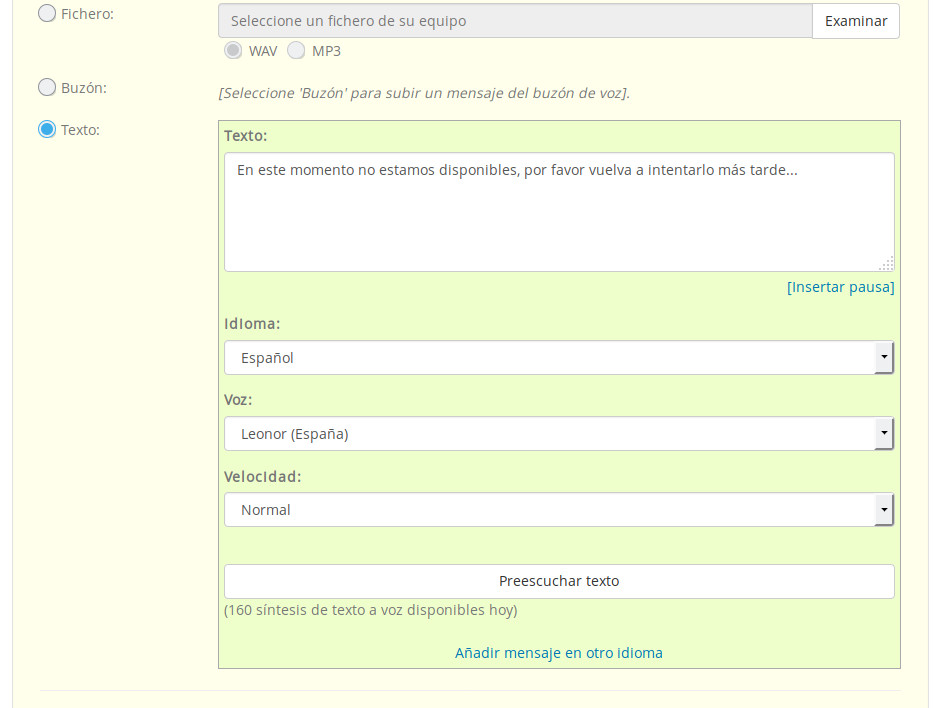Pick the MP3 format radio button
The image size is (942, 708).
[x=296, y=50]
